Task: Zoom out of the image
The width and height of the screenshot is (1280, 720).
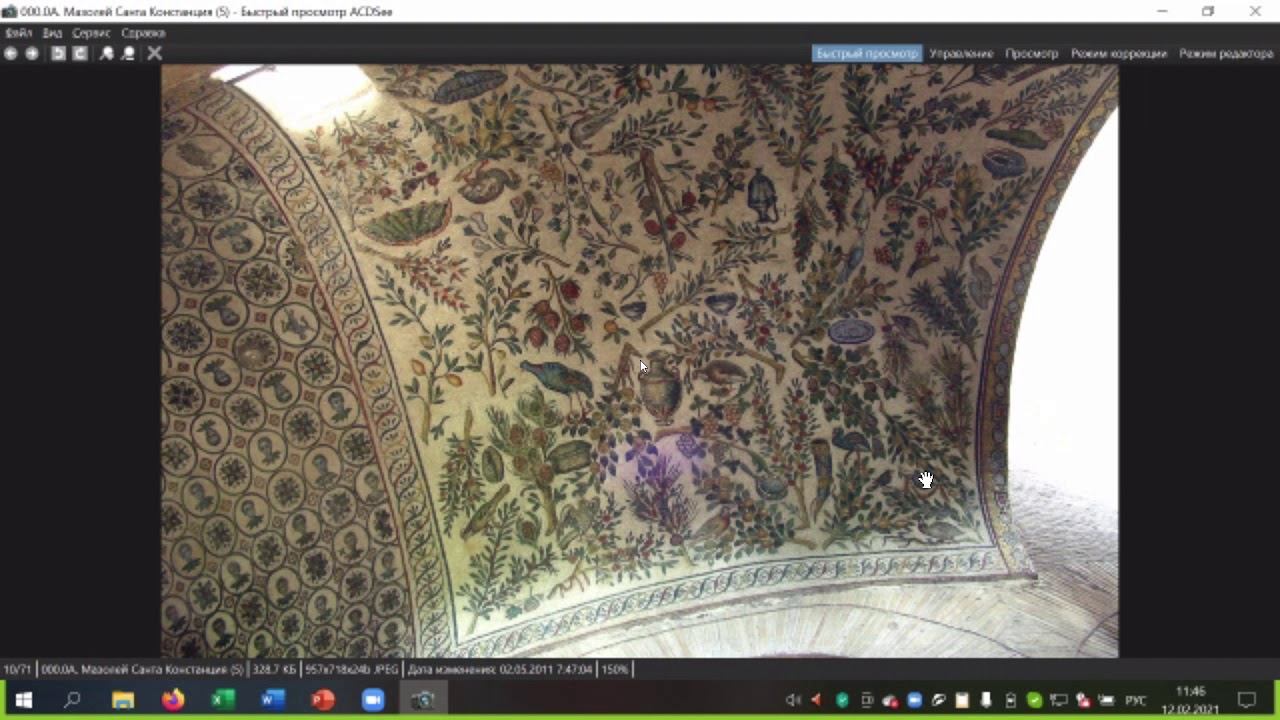Action: 129,53
